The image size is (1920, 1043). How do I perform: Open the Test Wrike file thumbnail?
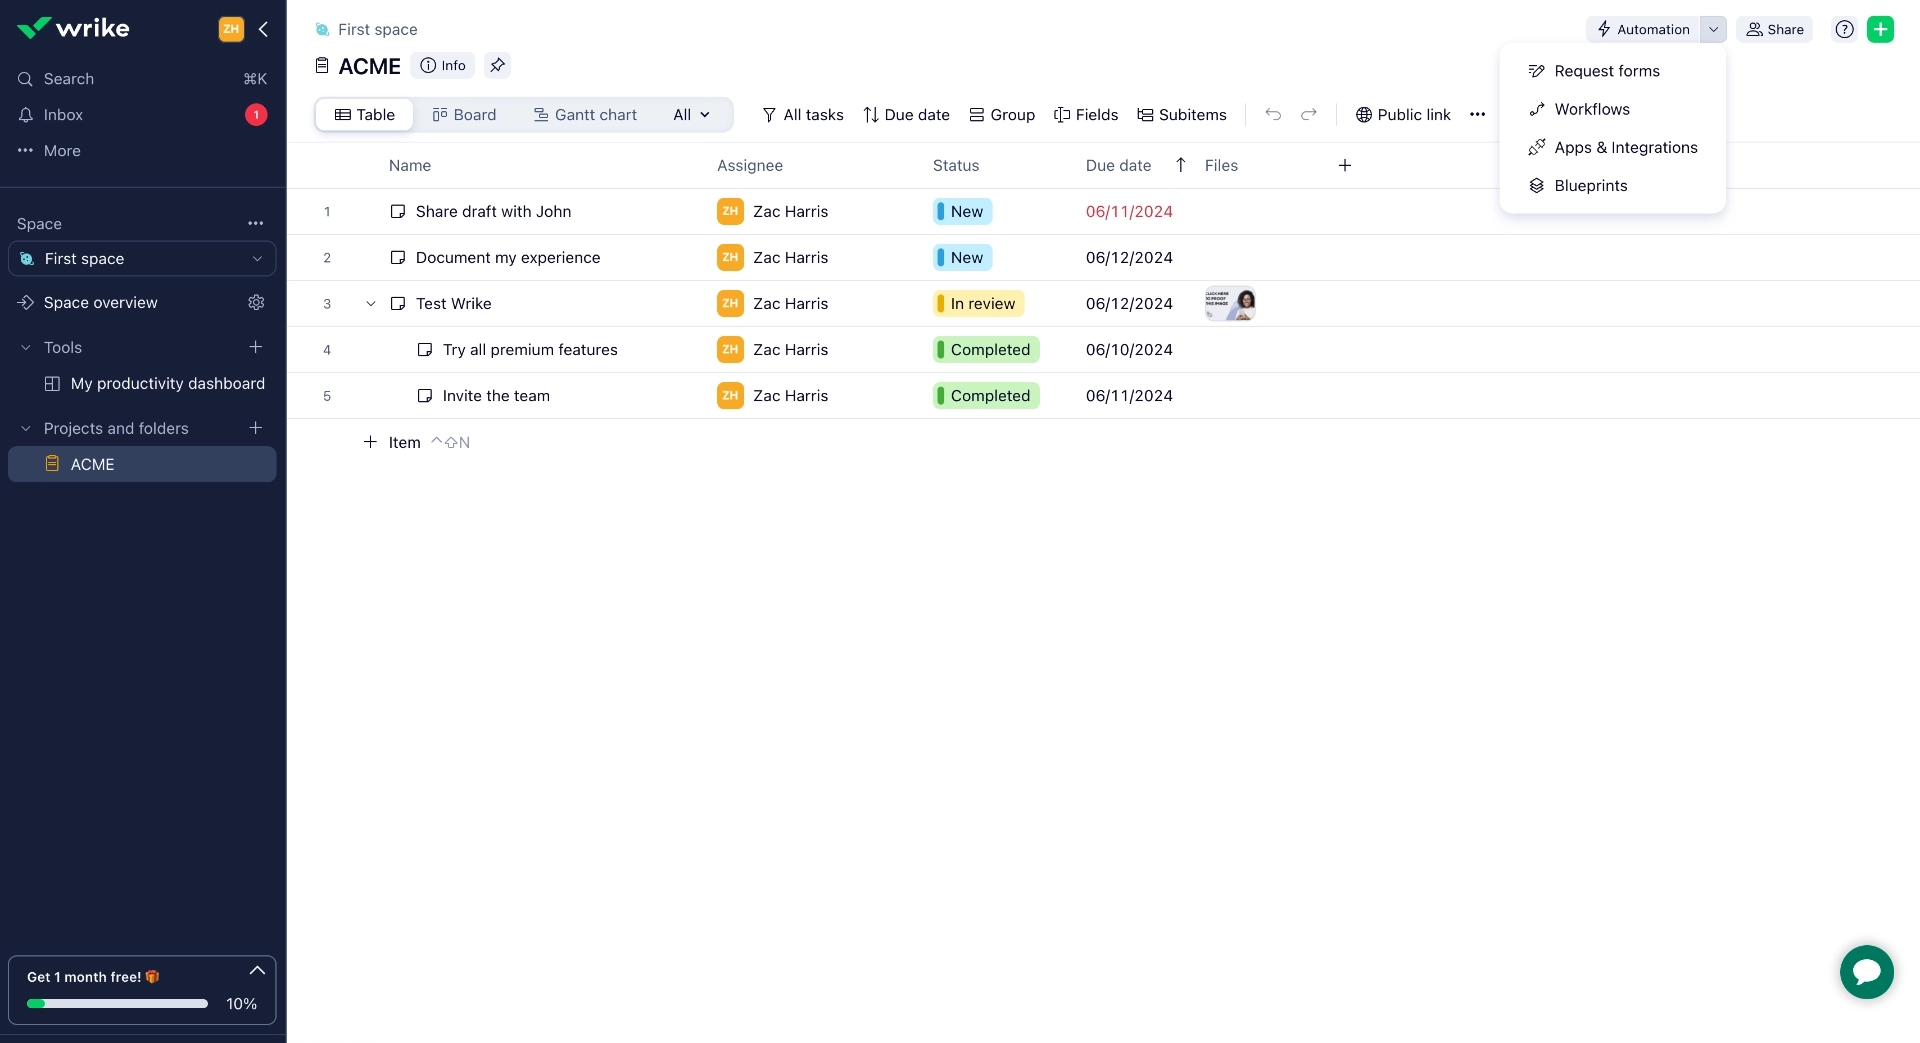(x=1231, y=304)
